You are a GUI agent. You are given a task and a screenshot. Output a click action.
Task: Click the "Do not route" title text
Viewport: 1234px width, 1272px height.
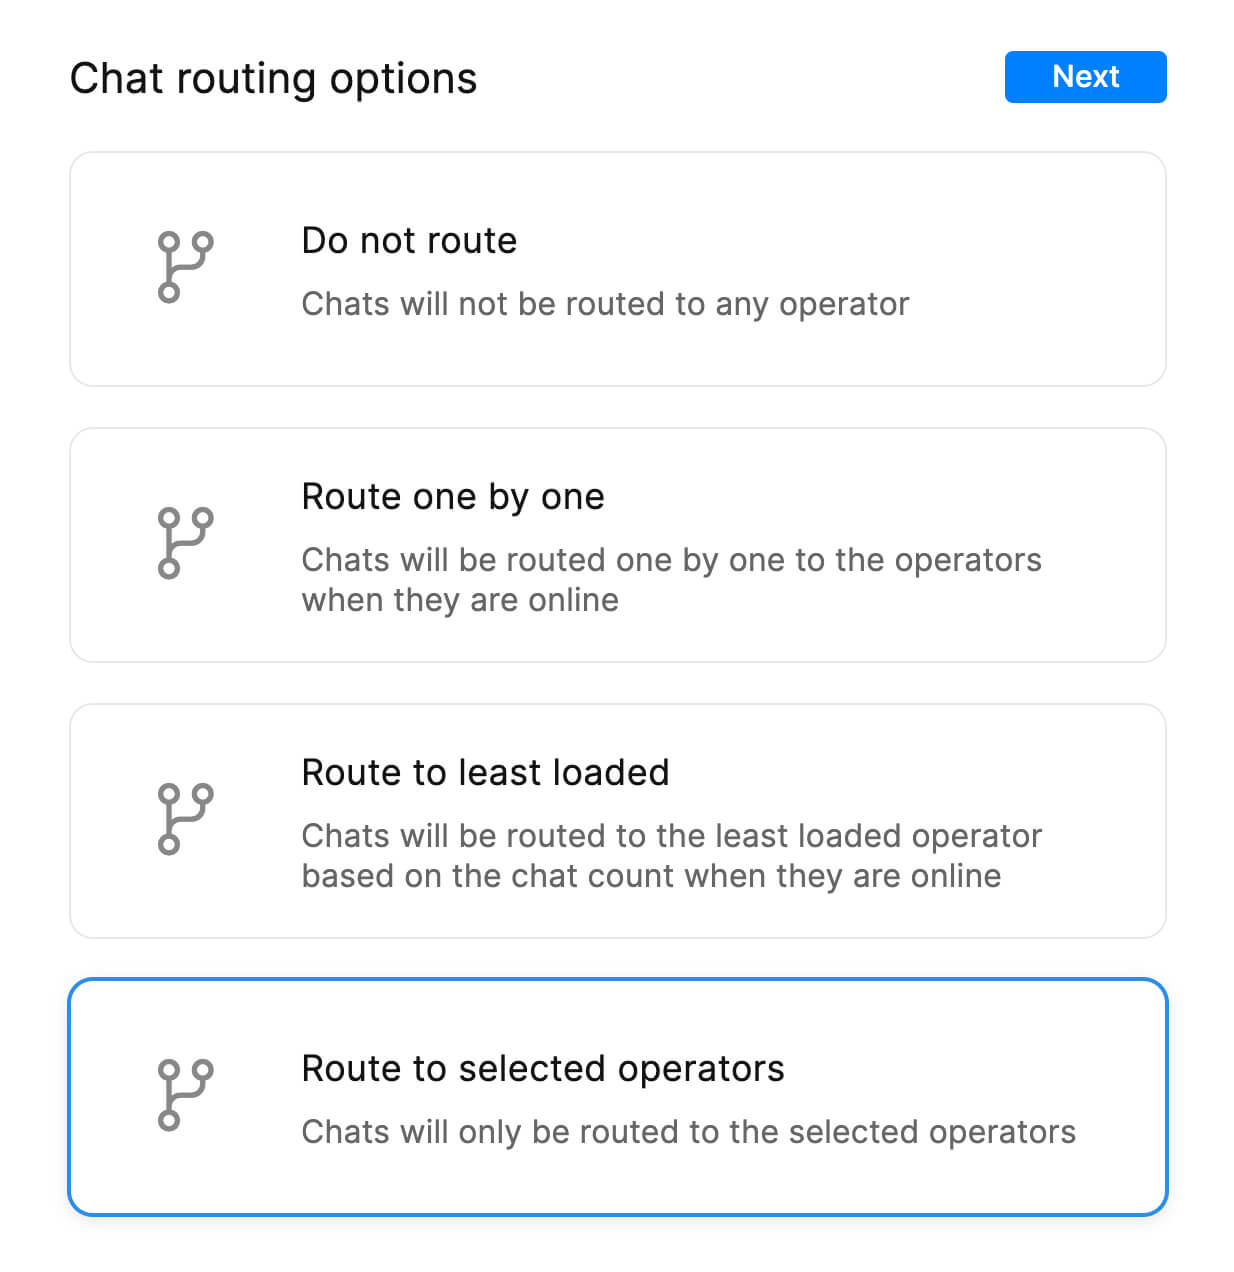[409, 241]
